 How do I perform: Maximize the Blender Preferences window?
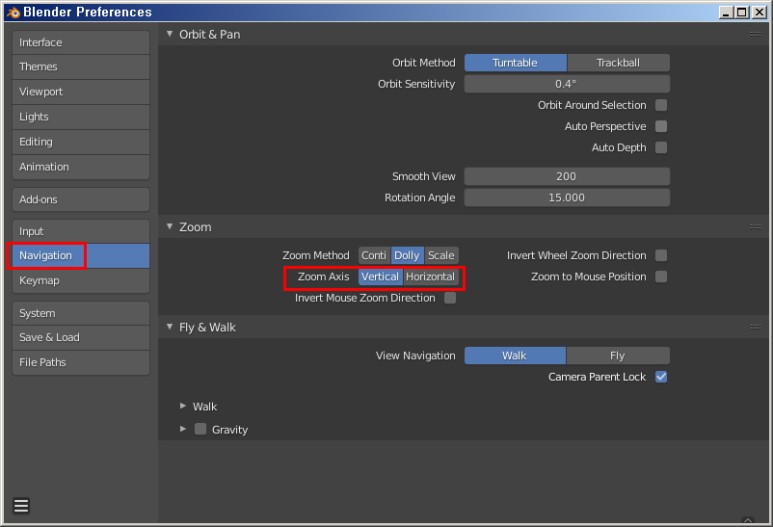741,12
